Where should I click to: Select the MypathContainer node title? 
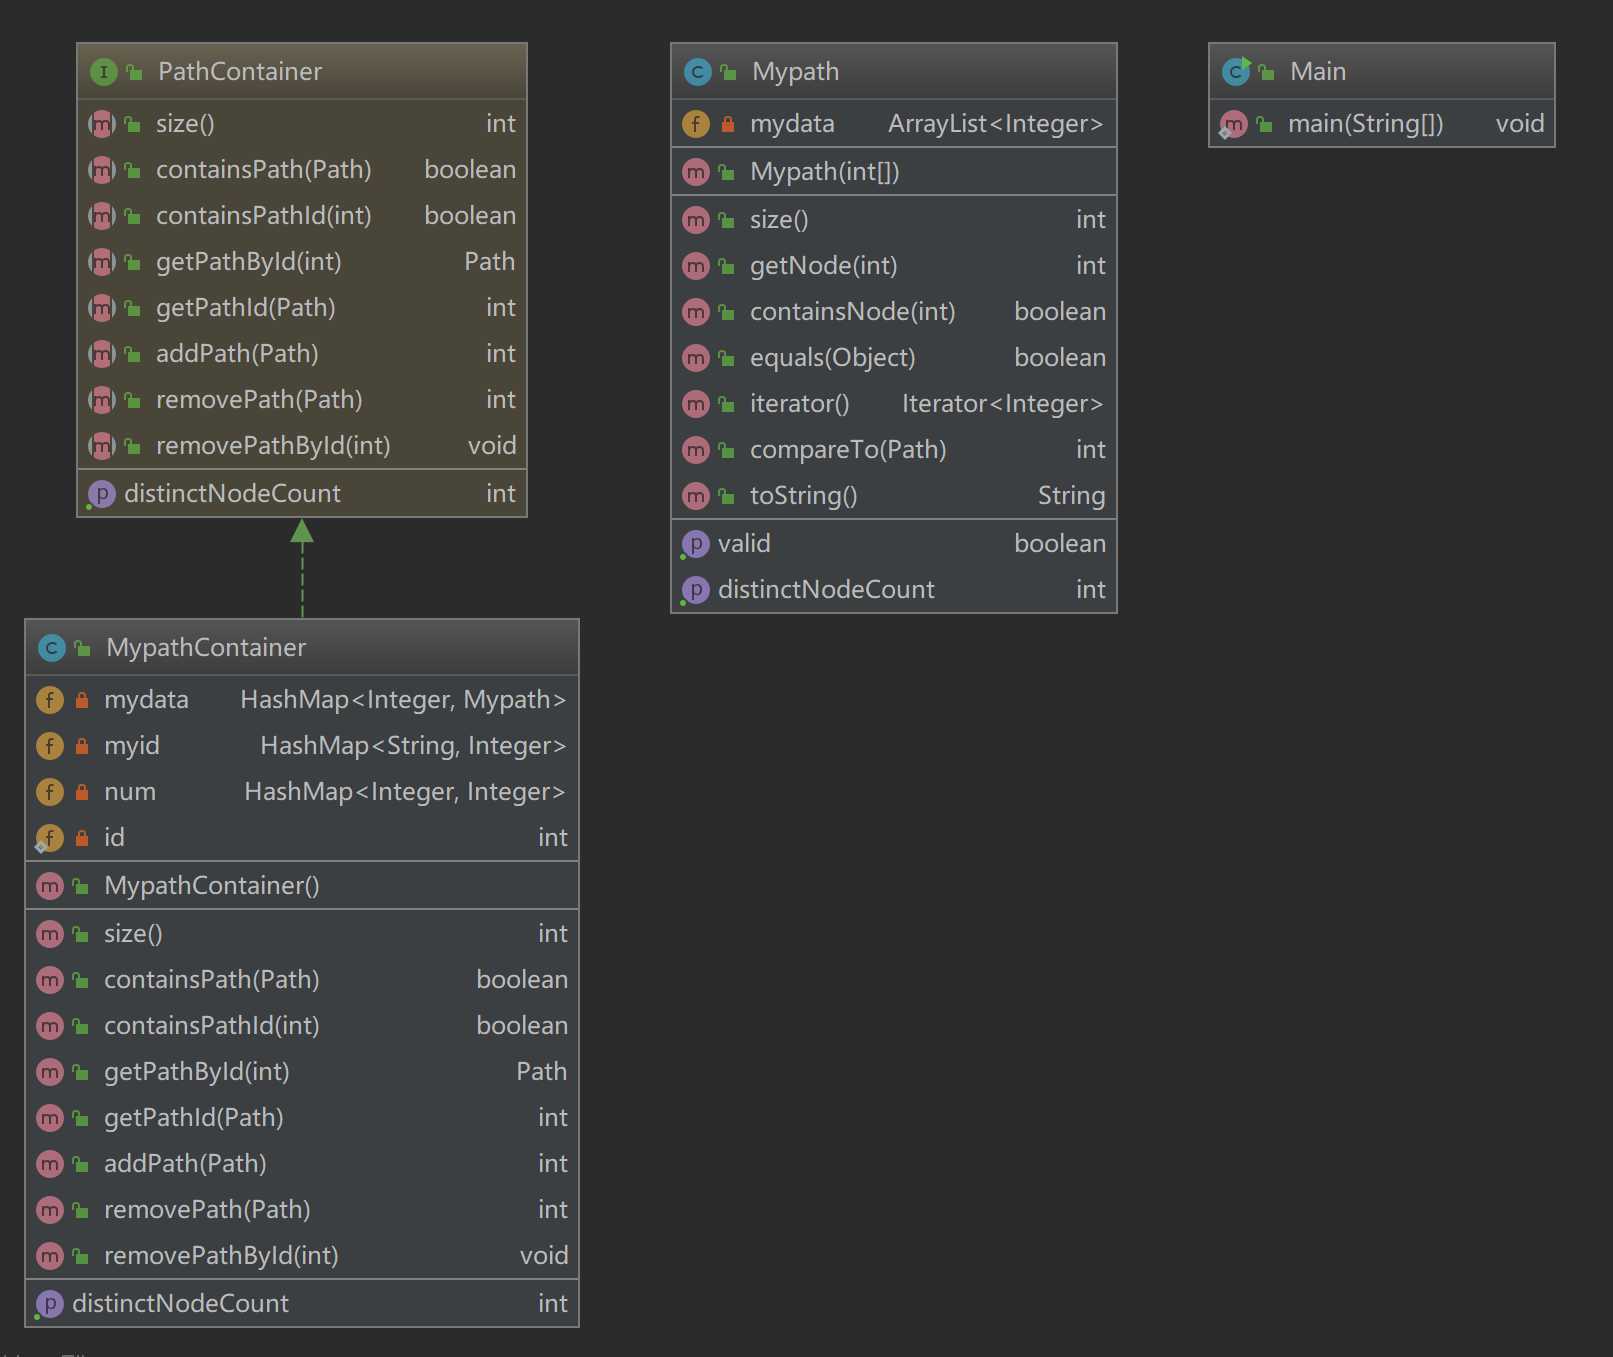click(x=206, y=648)
